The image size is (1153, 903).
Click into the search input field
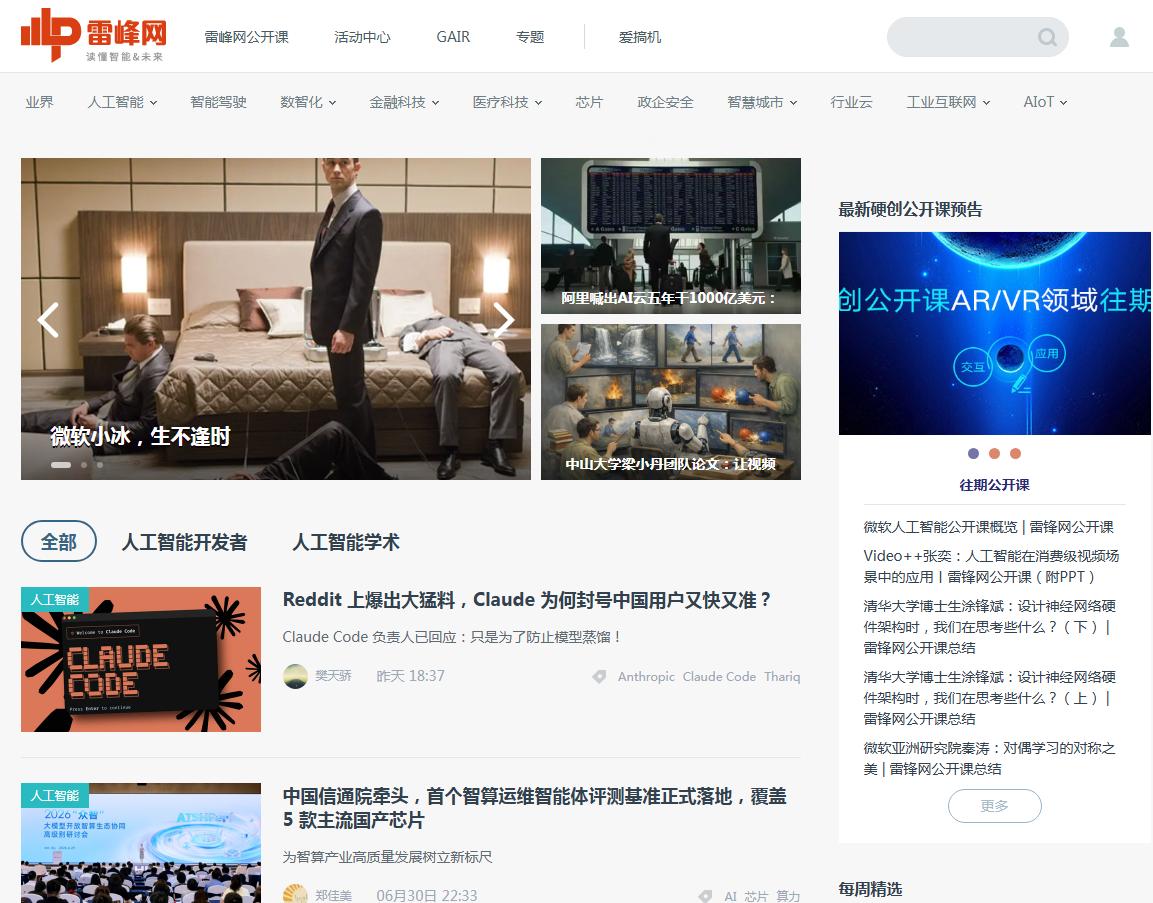coord(963,37)
